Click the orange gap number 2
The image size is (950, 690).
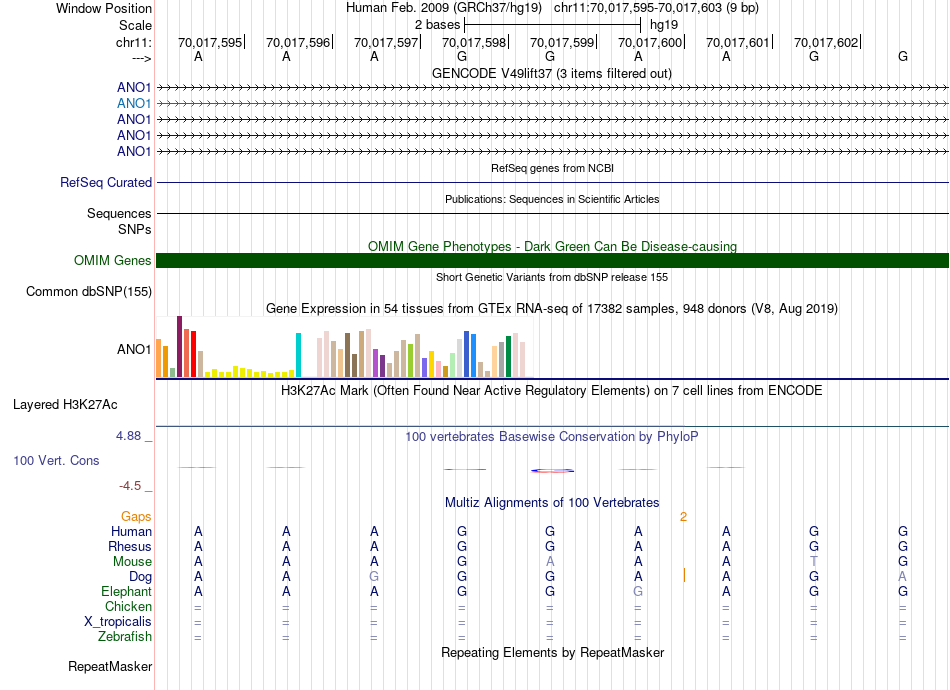click(x=683, y=517)
